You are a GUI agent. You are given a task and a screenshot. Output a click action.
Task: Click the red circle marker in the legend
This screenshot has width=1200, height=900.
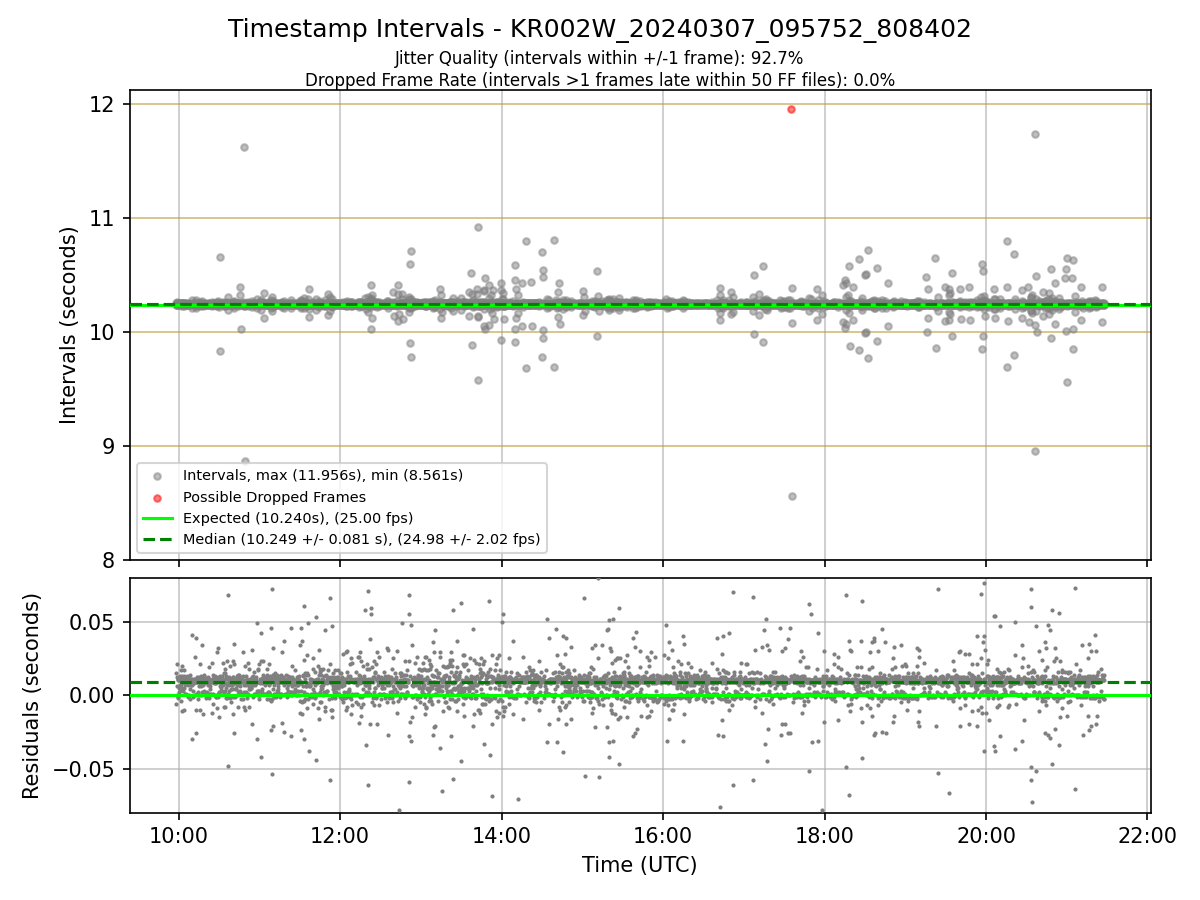coord(157,497)
